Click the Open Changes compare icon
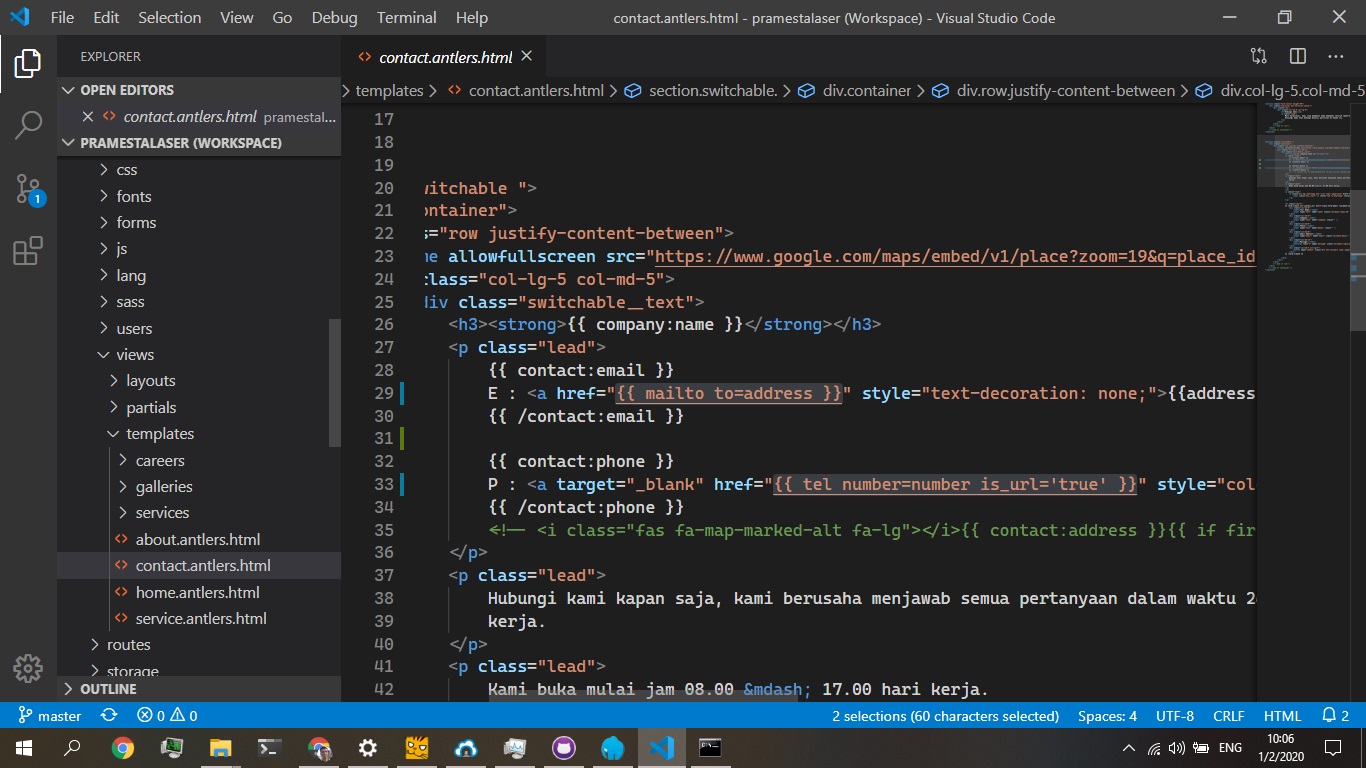The height and width of the screenshot is (768, 1366). coord(1259,57)
